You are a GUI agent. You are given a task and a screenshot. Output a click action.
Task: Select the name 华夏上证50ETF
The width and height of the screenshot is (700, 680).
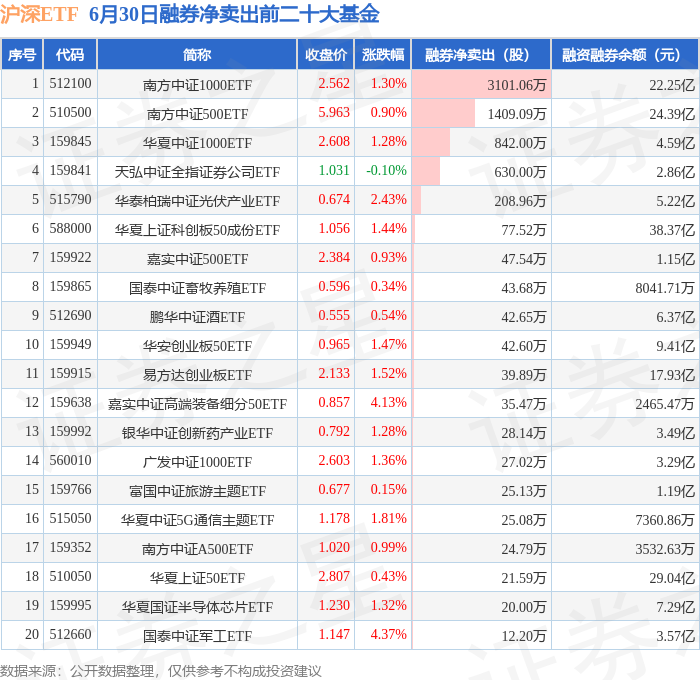(x=197, y=578)
